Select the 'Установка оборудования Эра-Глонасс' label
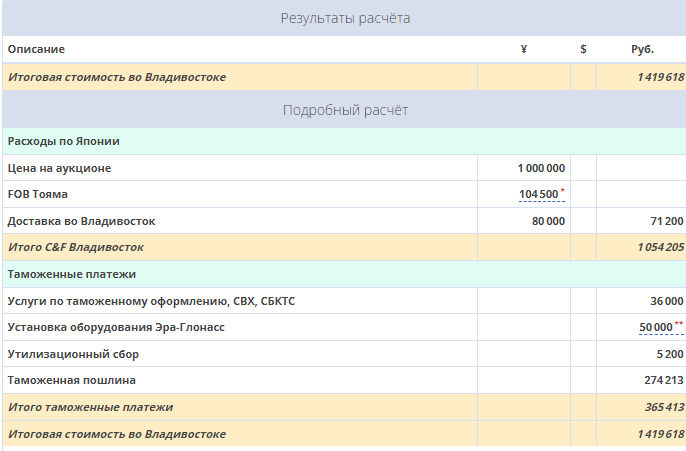Screen dimensions: 686x451 pyautogui.click(x=116, y=327)
